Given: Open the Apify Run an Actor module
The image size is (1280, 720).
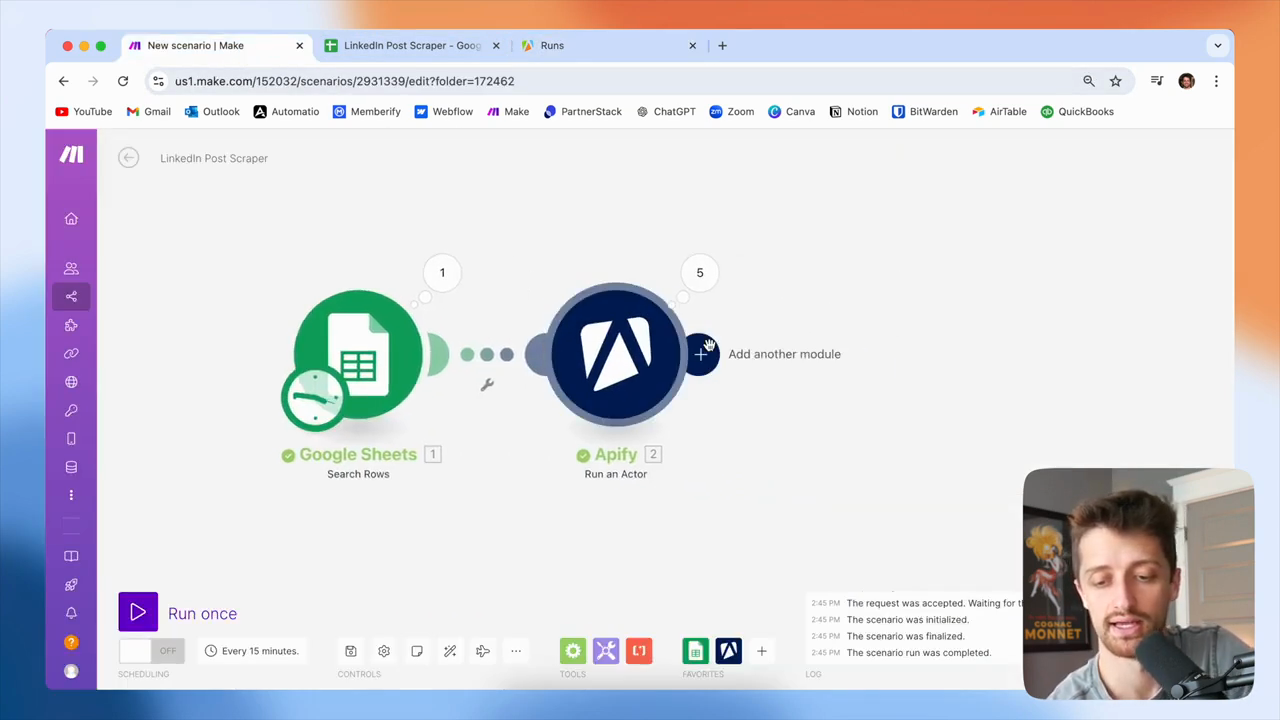Looking at the screenshot, I should [x=616, y=354].
